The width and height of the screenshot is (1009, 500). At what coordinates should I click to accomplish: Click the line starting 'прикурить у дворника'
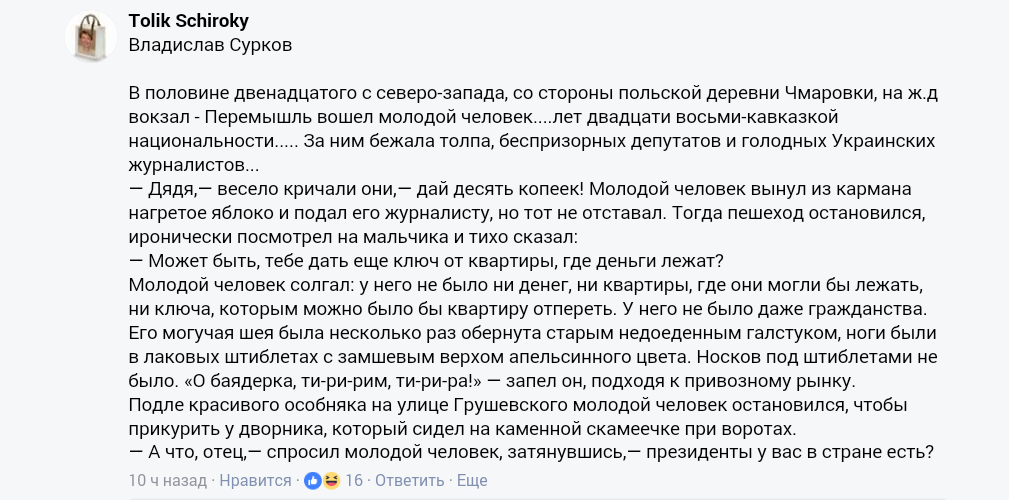(x=463, y=429)
